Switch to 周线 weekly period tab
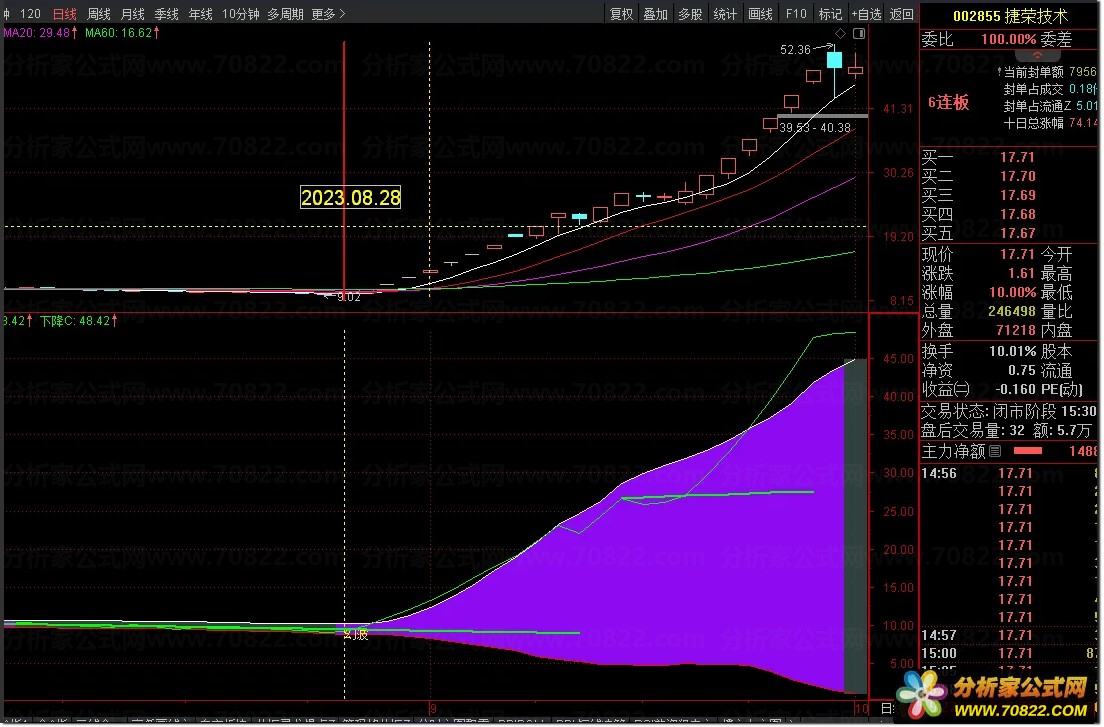 pyautogui.click(x=99, y=13)
